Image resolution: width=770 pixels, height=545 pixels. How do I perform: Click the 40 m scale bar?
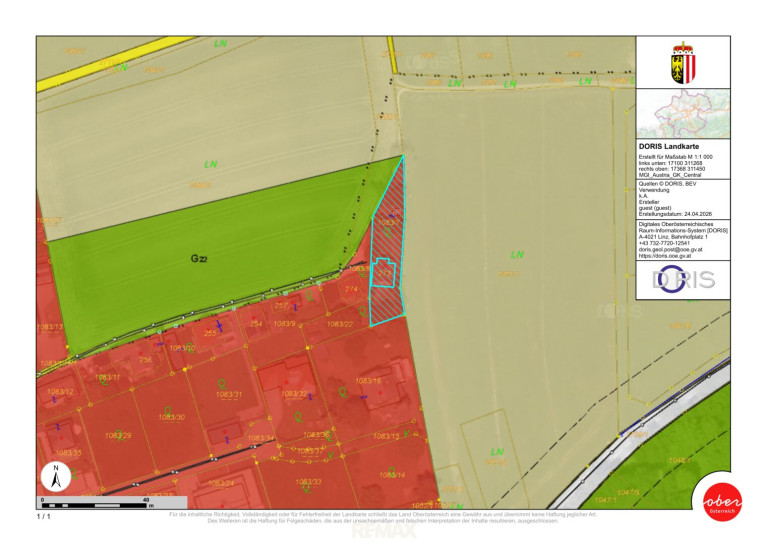(x=95, y=499)
